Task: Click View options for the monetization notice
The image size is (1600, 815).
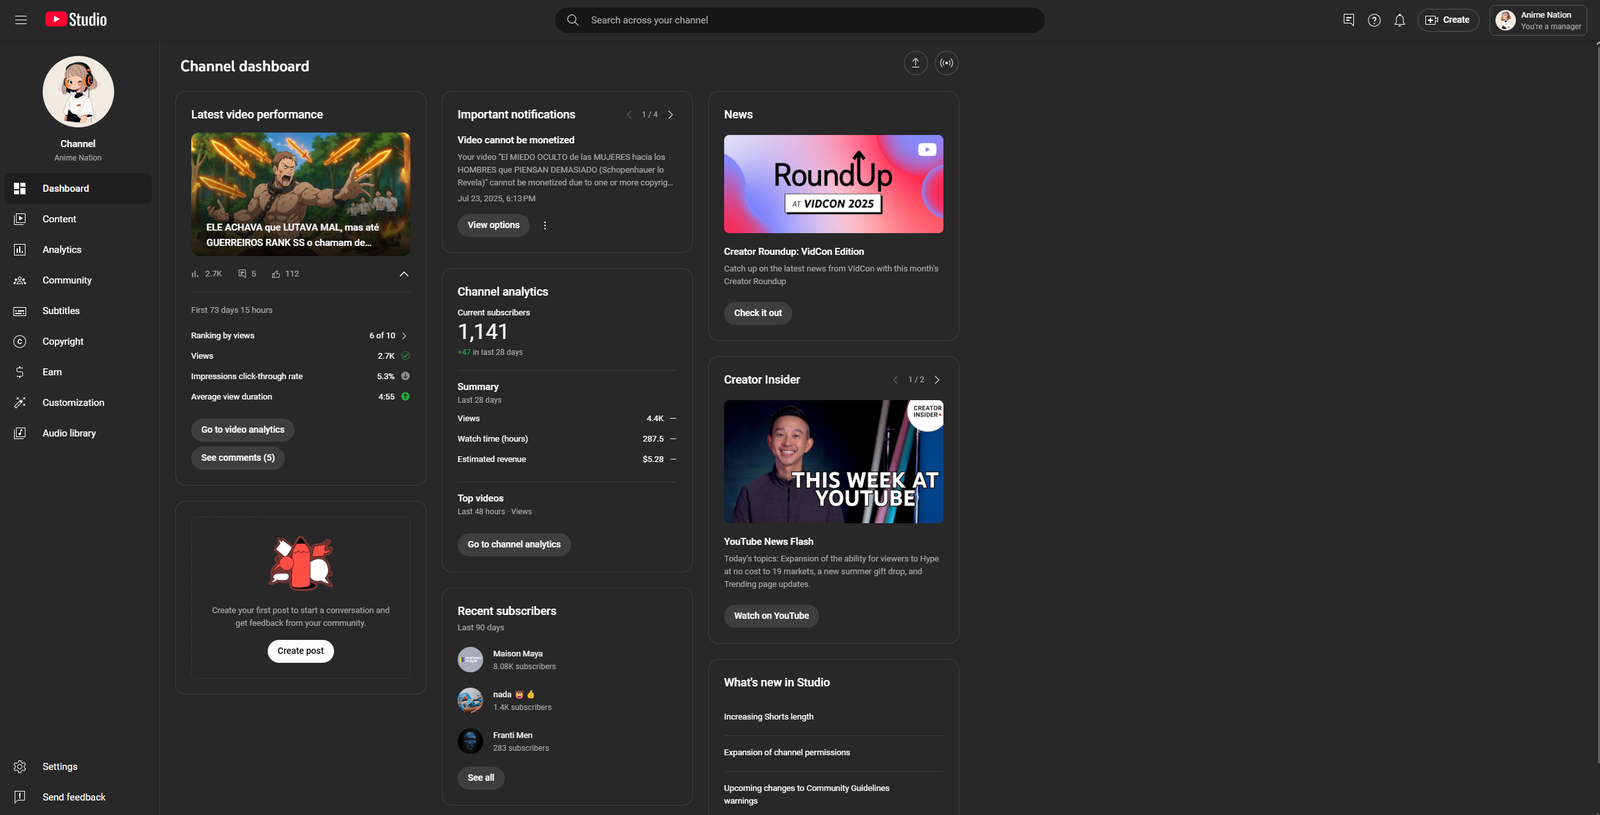Action: click(x=494, y=225)
